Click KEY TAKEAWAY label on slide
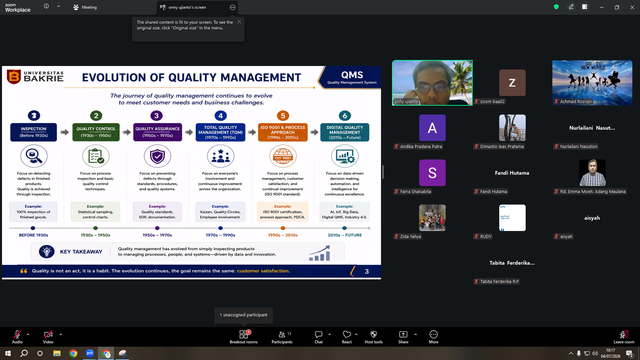 click(x=81, y=252)
